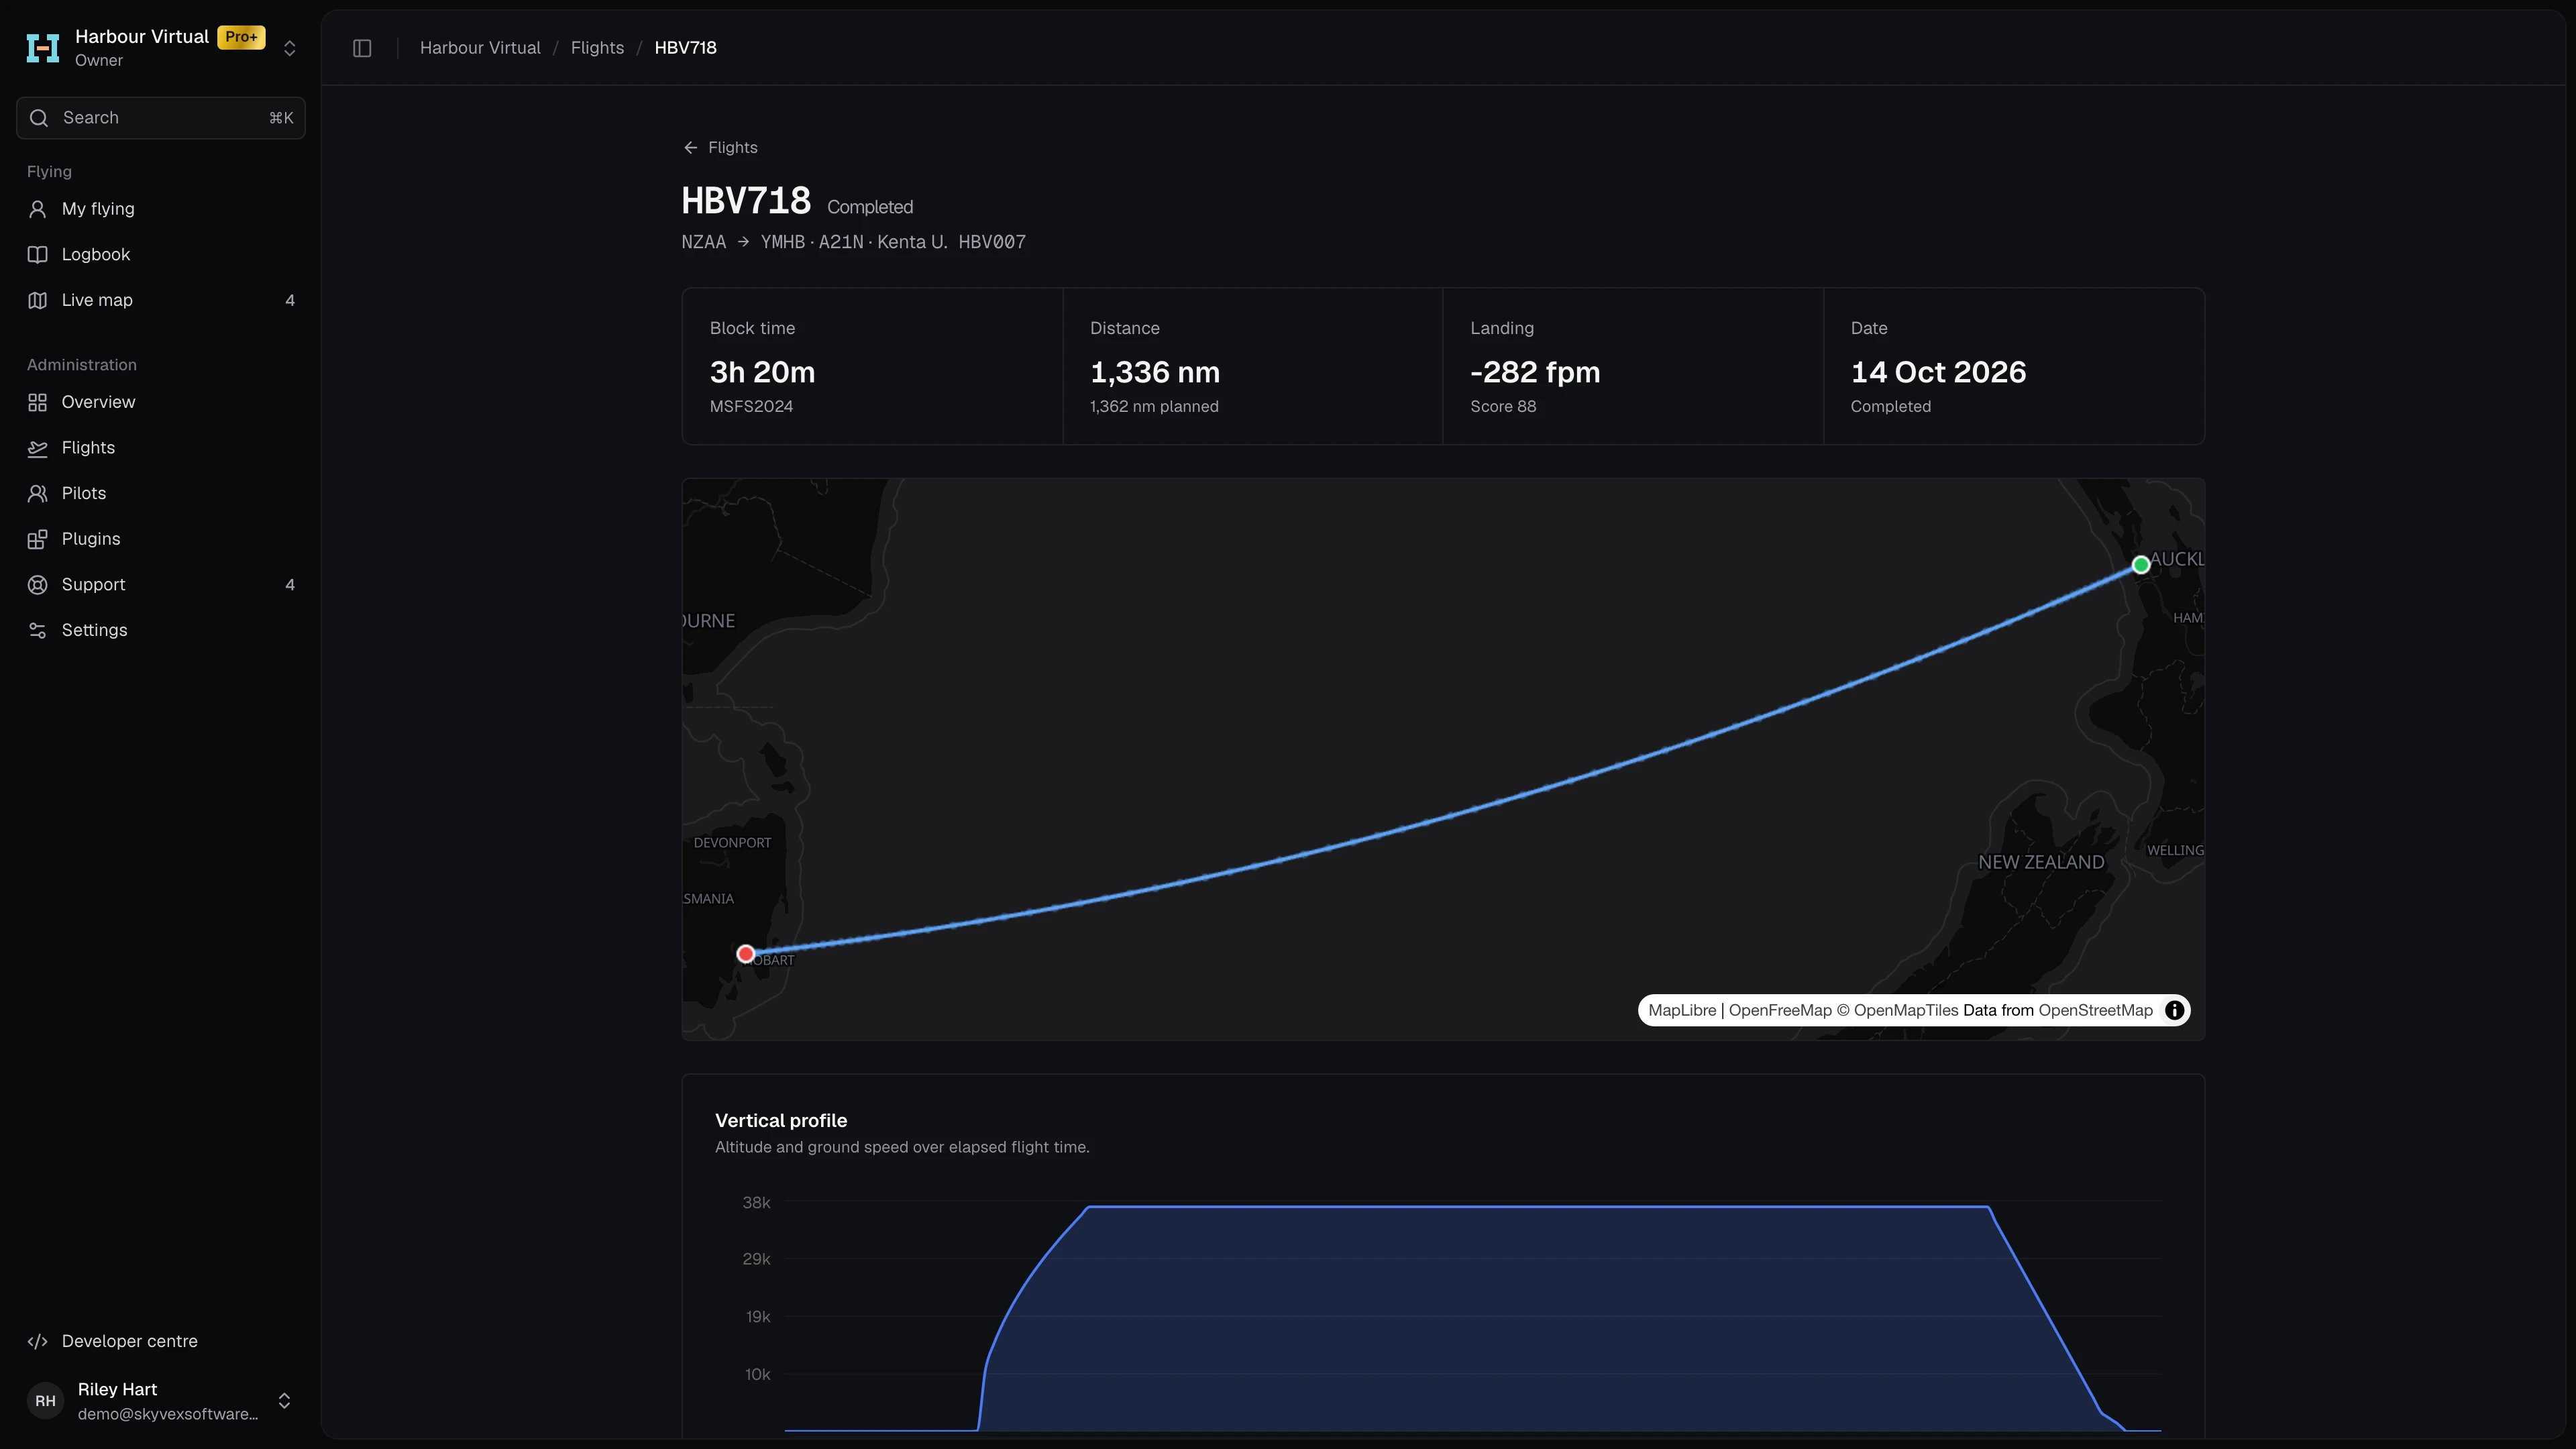
Task: Open the Plugins section
Action: pyautogui.click(x=161, y=539)
